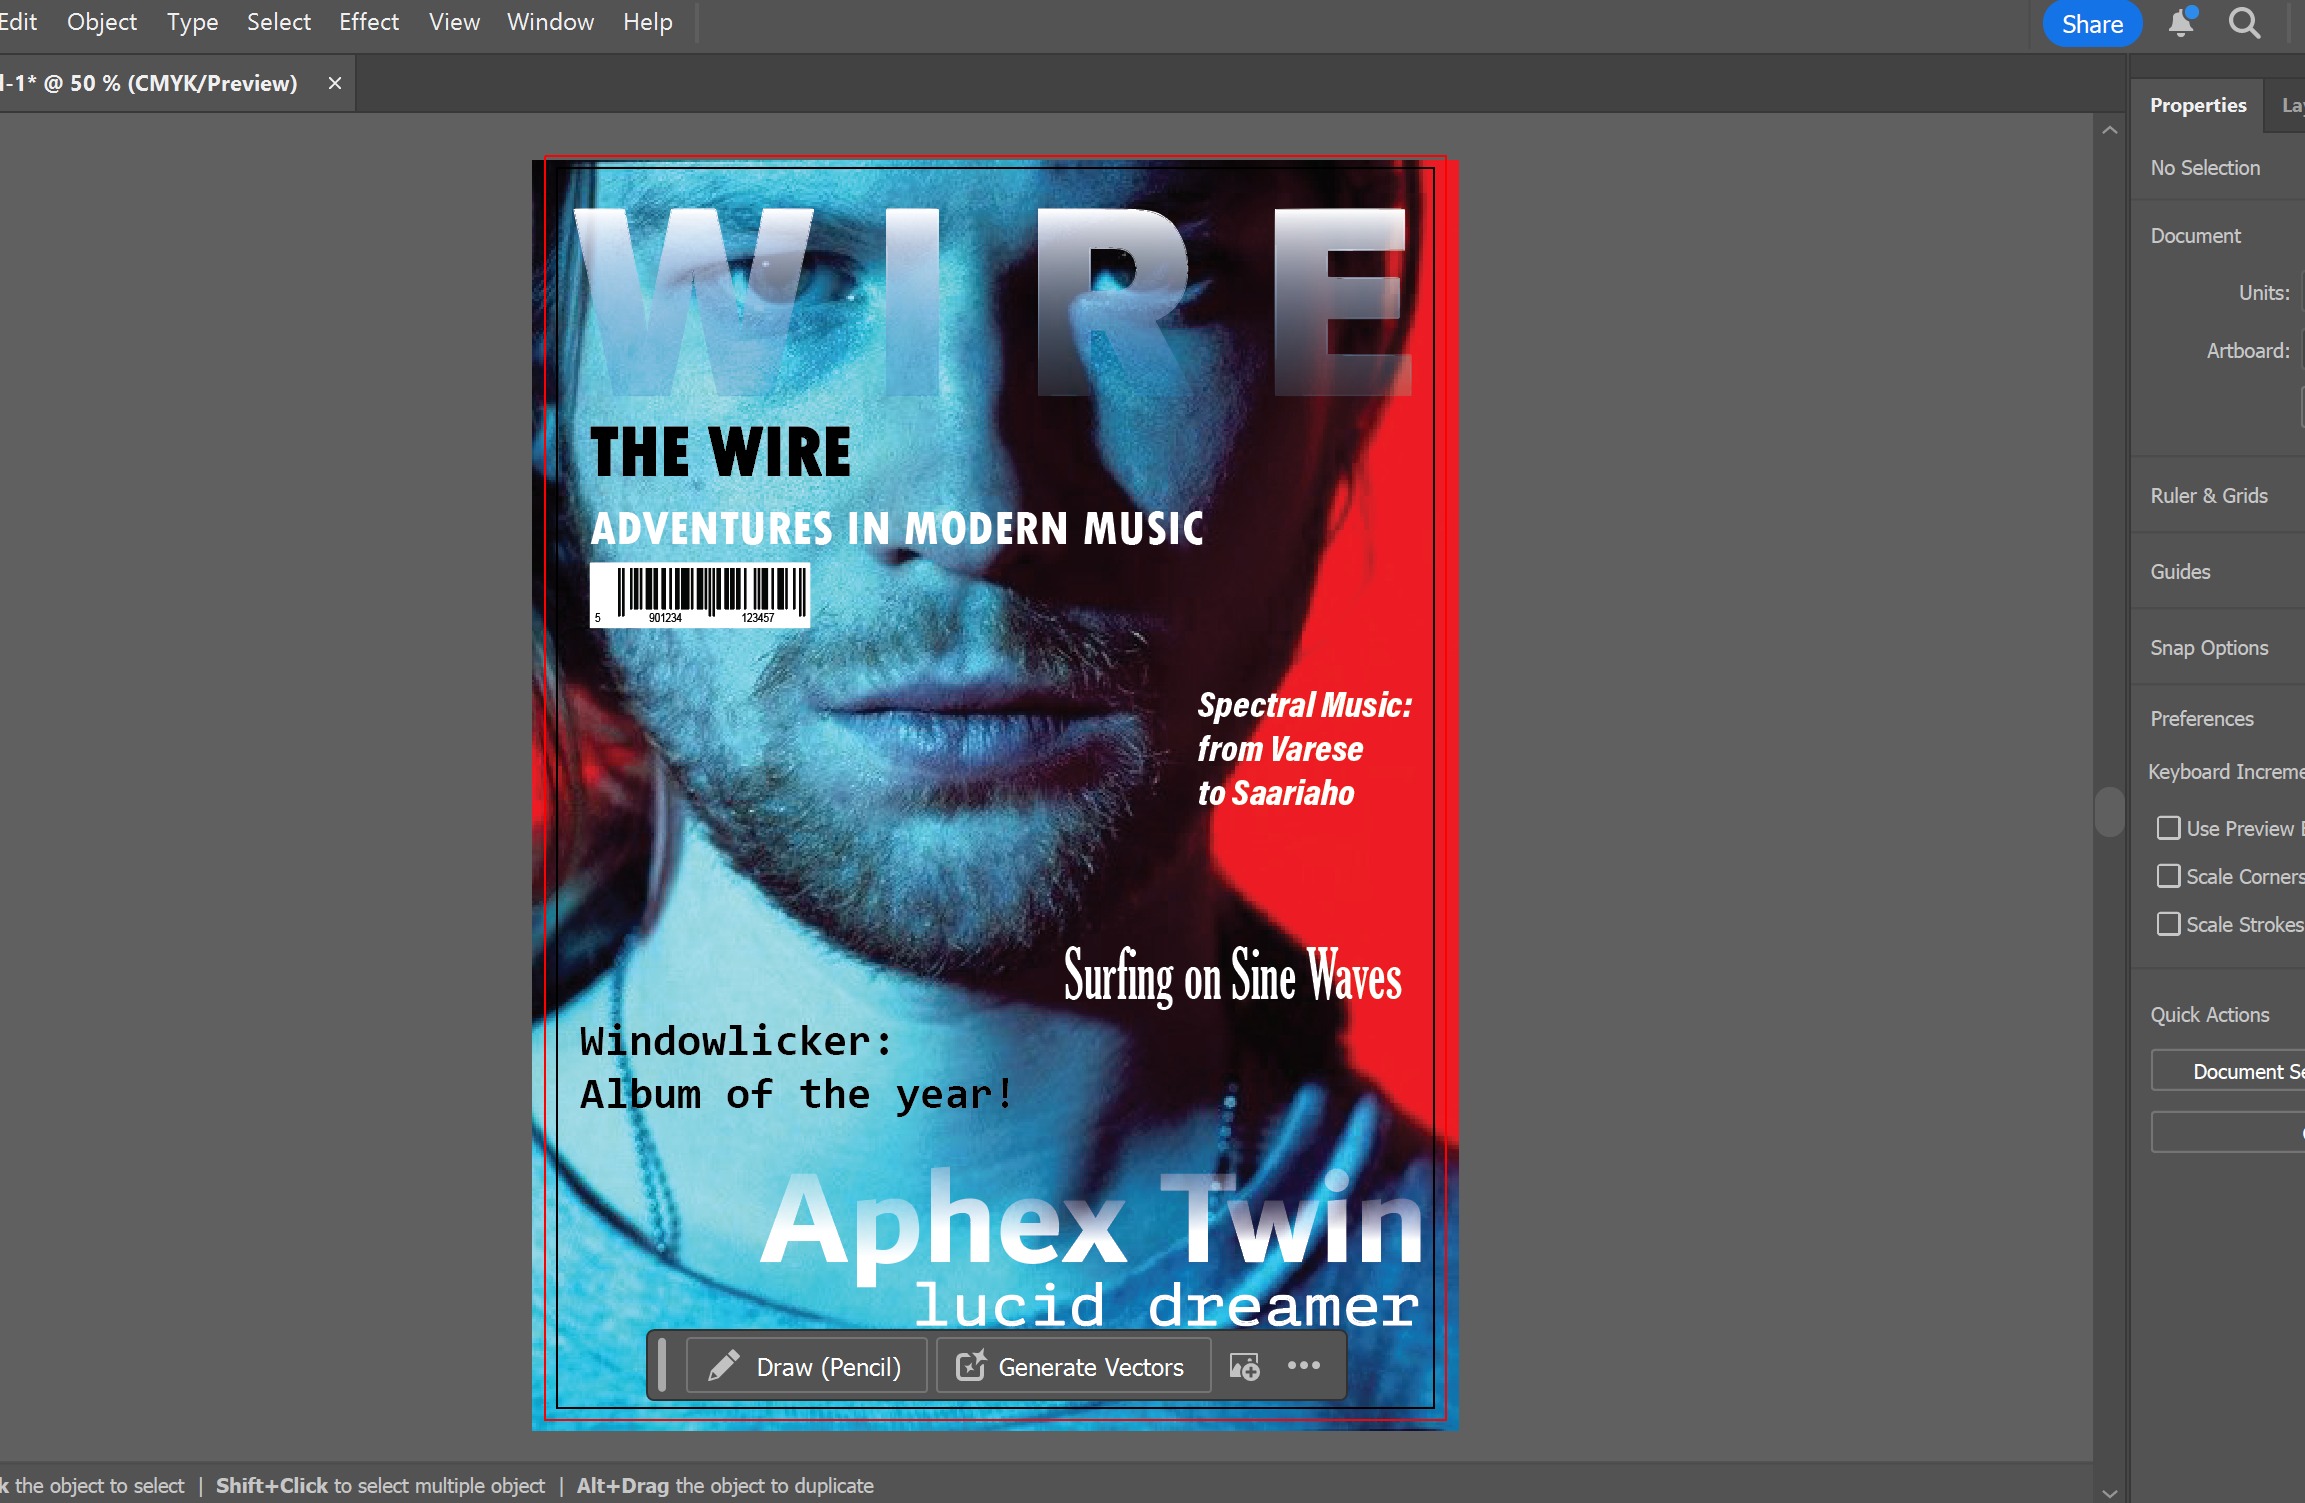Select the Spectral Music red text block
This screenshot has height=1503, width=2305.
1305,749
